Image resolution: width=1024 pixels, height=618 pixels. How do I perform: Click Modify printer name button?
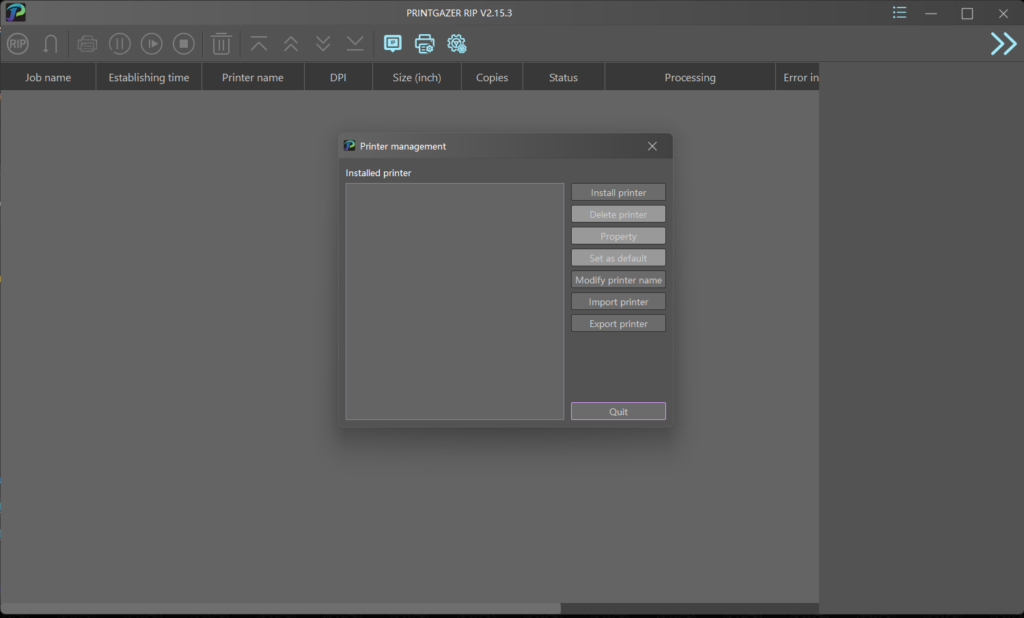(x=618, y=280)
